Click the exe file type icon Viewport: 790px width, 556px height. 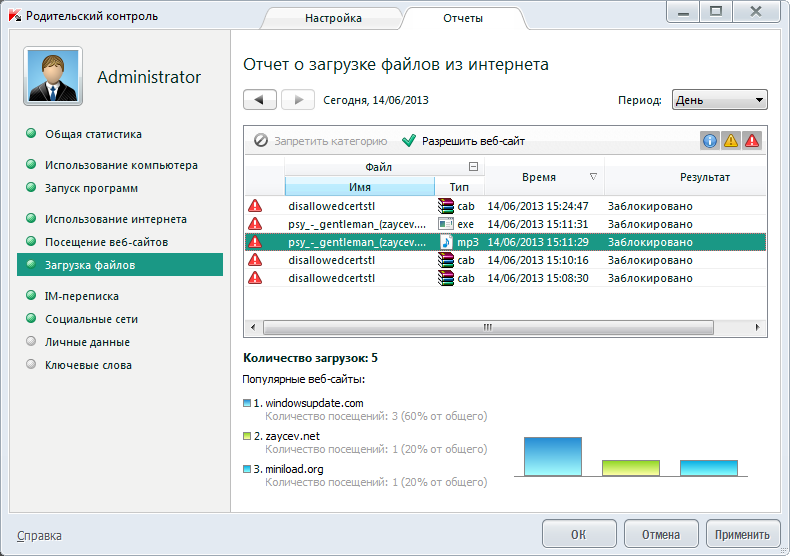(446, 224)
